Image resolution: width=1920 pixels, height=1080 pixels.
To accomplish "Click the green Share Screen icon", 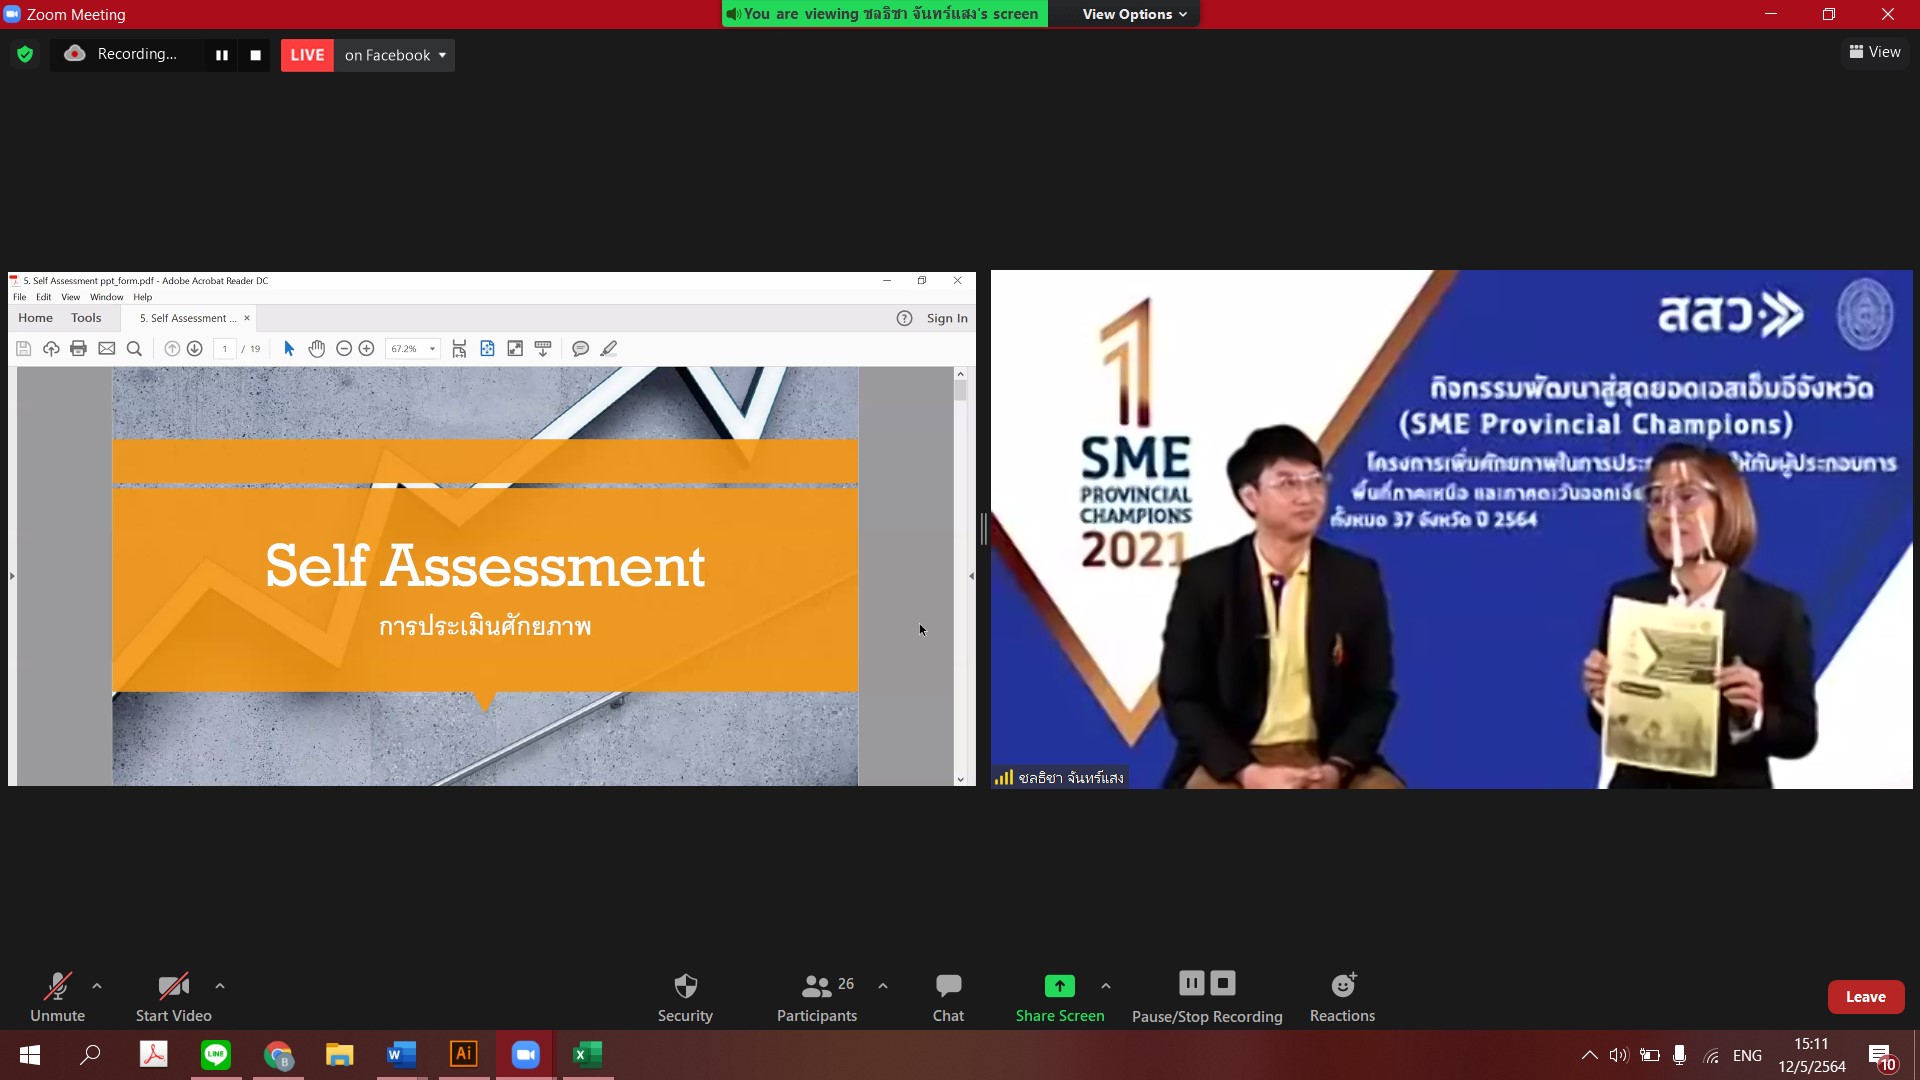I will [1059, 986].
